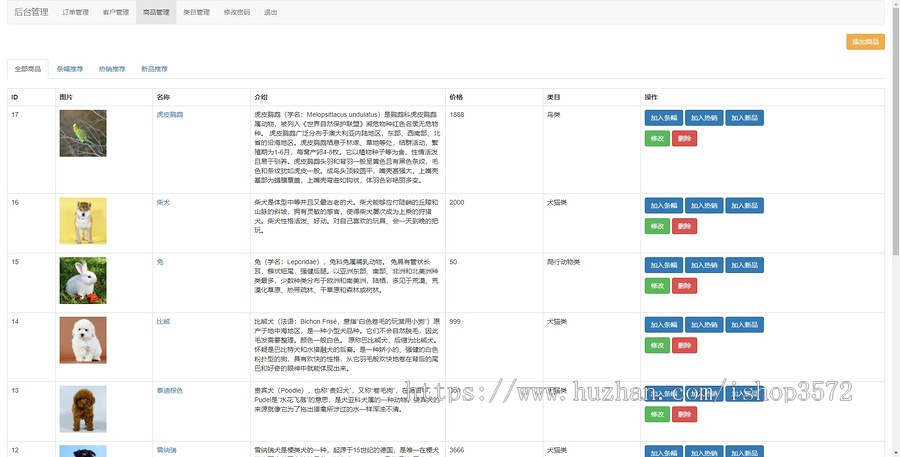
Task: Open the 虎皮鹦鹉 product name link
Action: 170,115
